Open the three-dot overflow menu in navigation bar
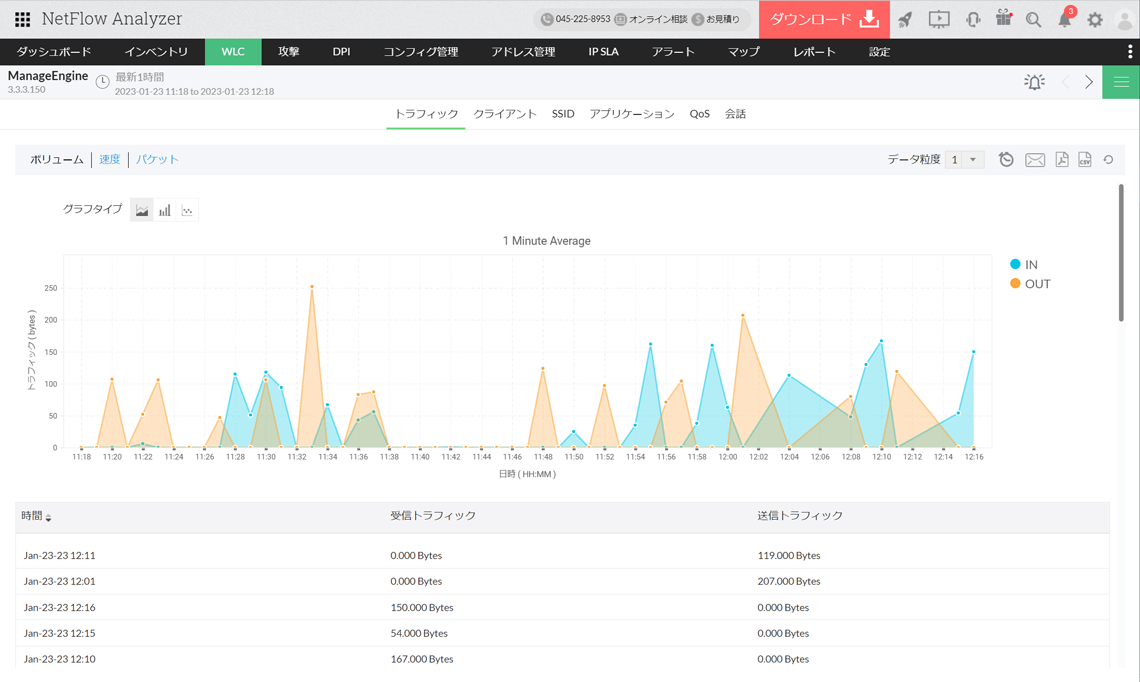The width and height of the screenshot is (1140, 682). tap(1130, 52)
